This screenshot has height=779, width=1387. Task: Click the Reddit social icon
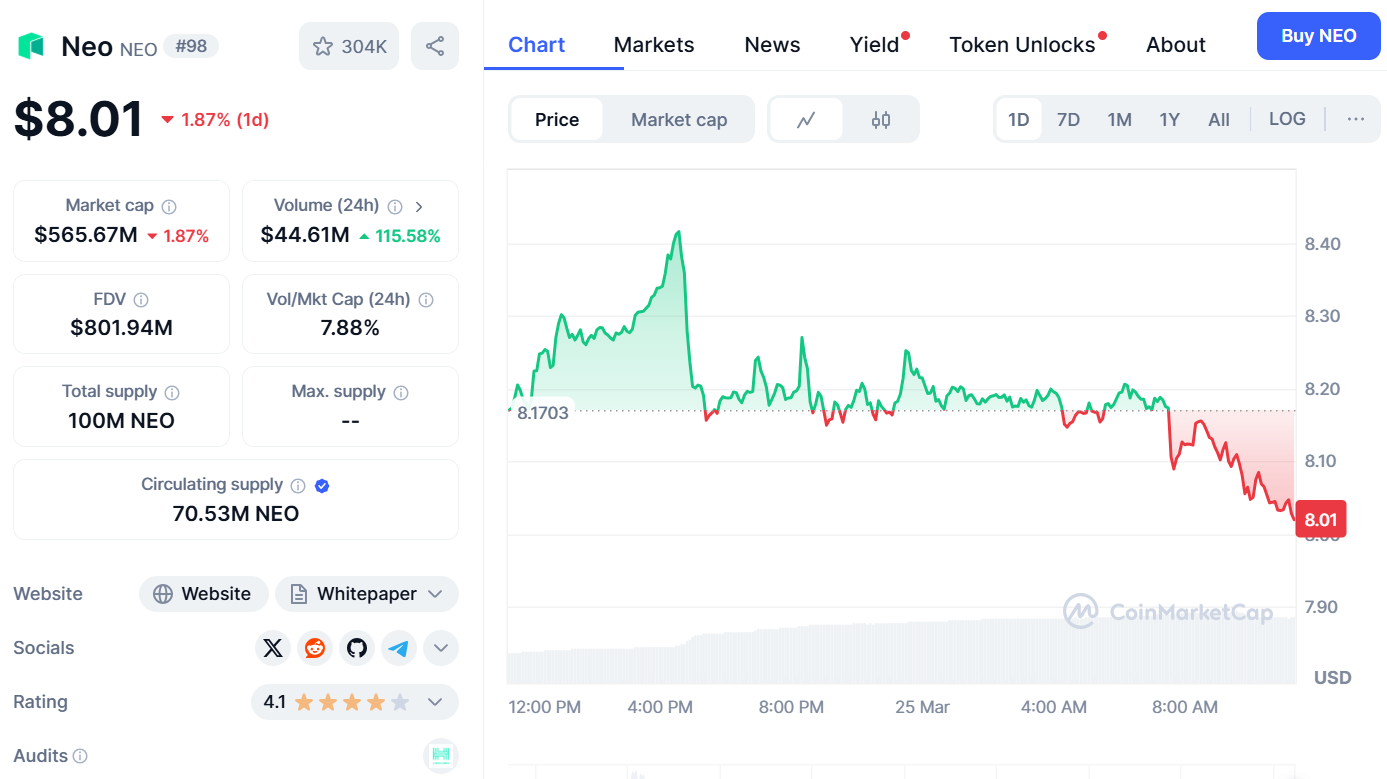tap(315, 648)
